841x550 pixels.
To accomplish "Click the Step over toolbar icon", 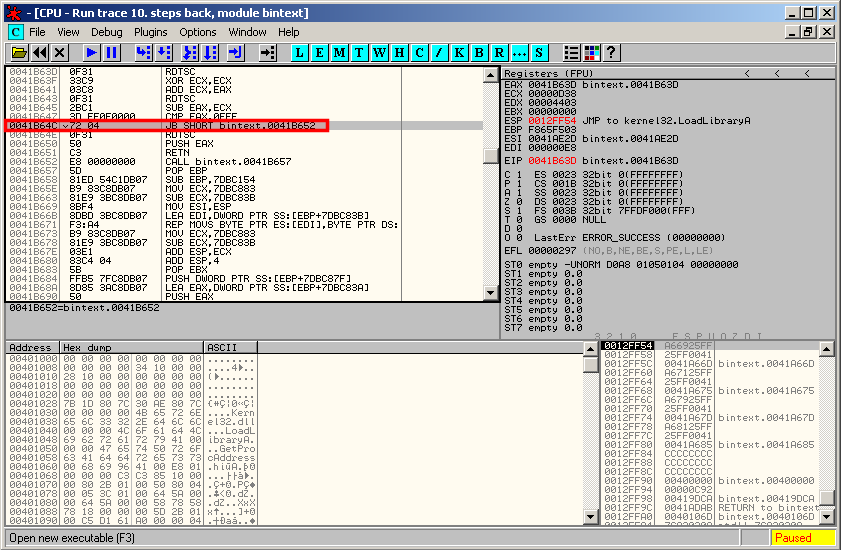I will (x=165, y=52).
